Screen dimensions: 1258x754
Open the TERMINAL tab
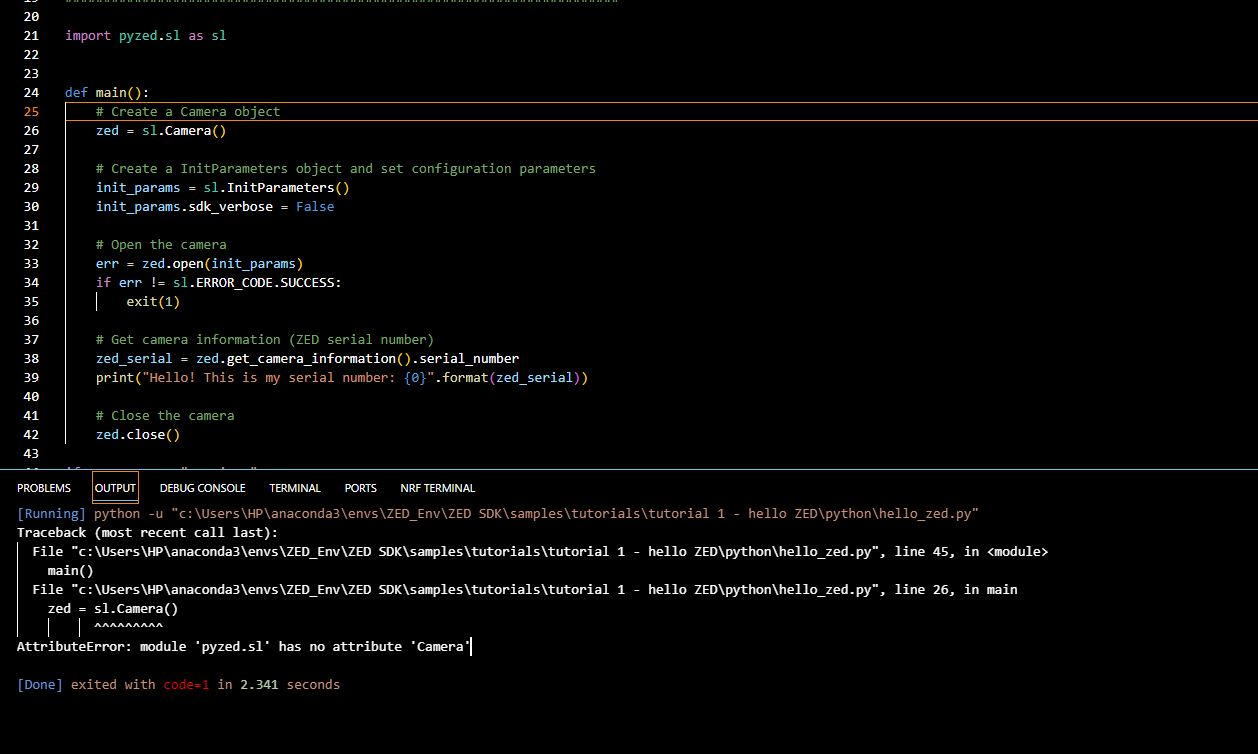coord(295,488)
